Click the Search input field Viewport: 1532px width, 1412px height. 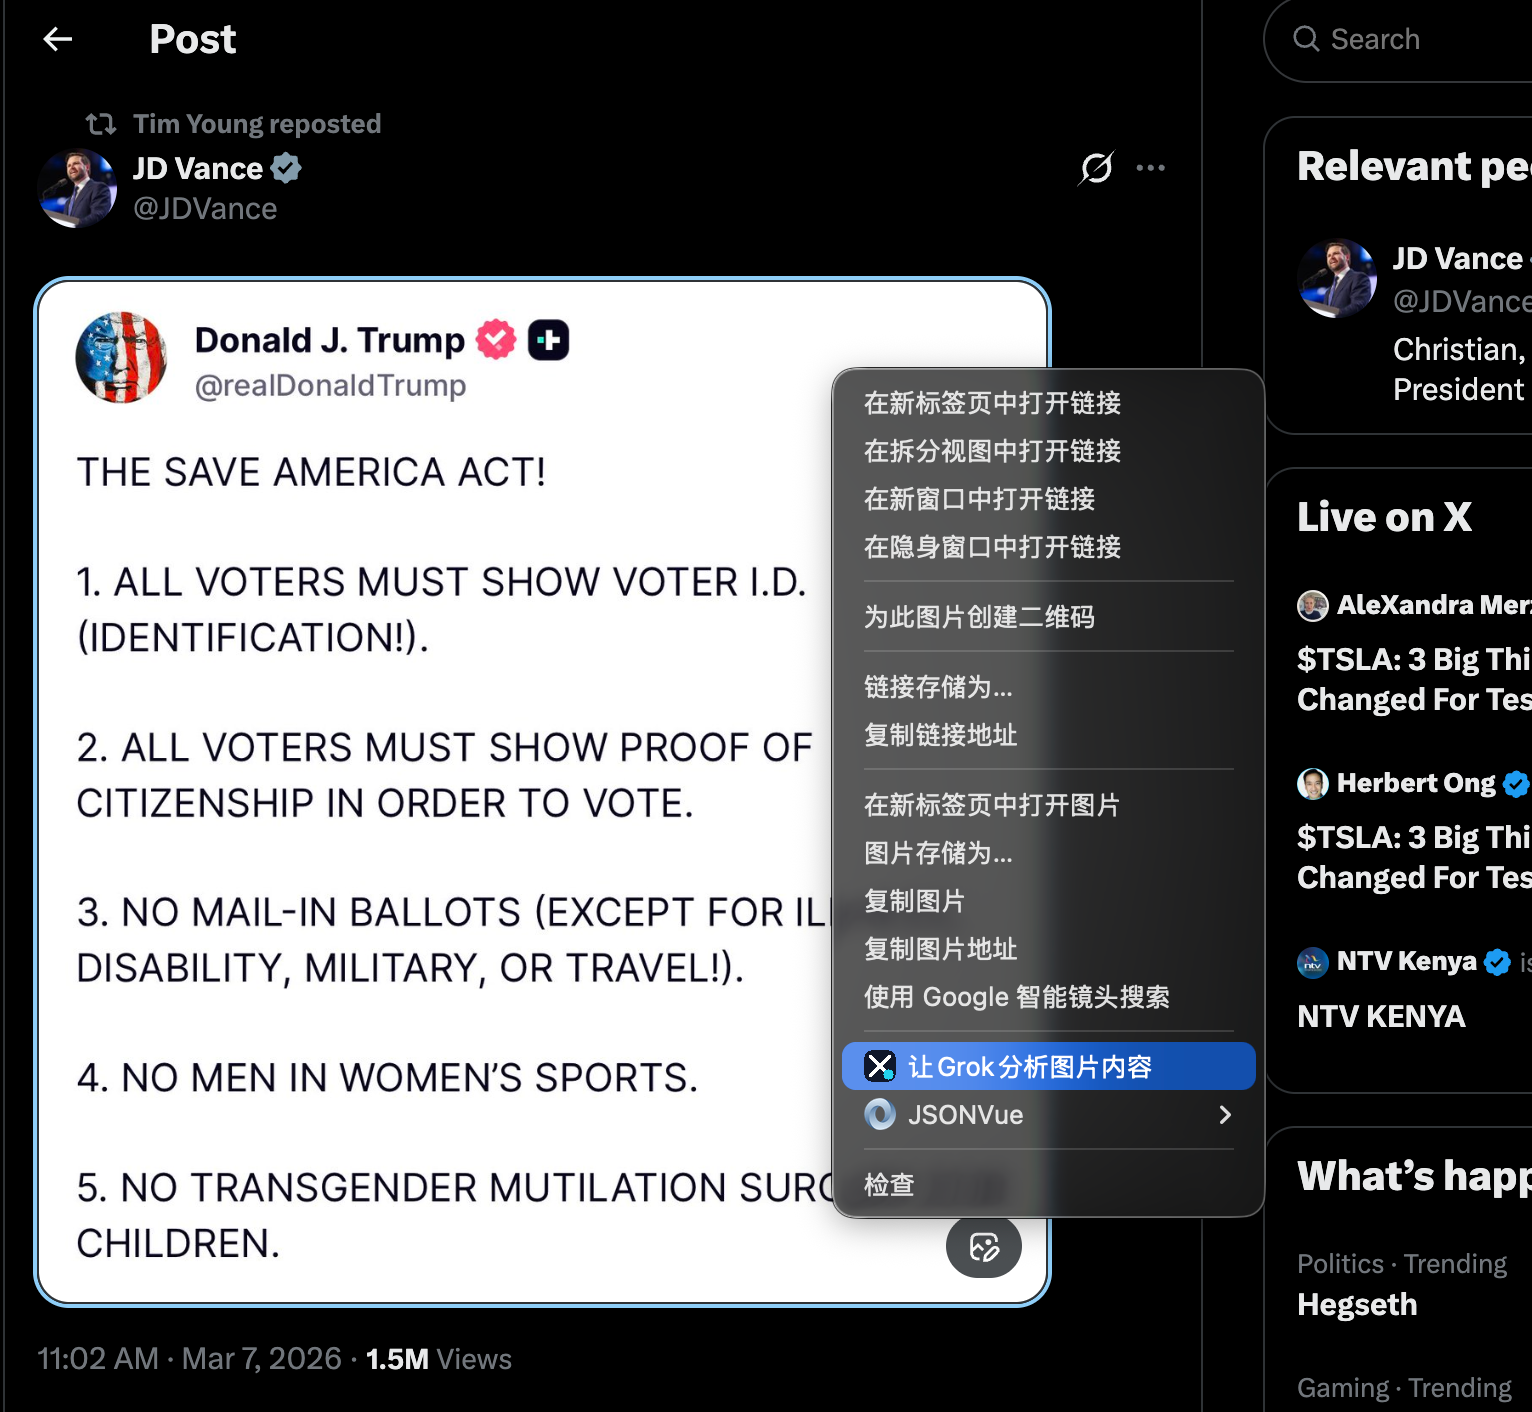tap(1420, 39)
